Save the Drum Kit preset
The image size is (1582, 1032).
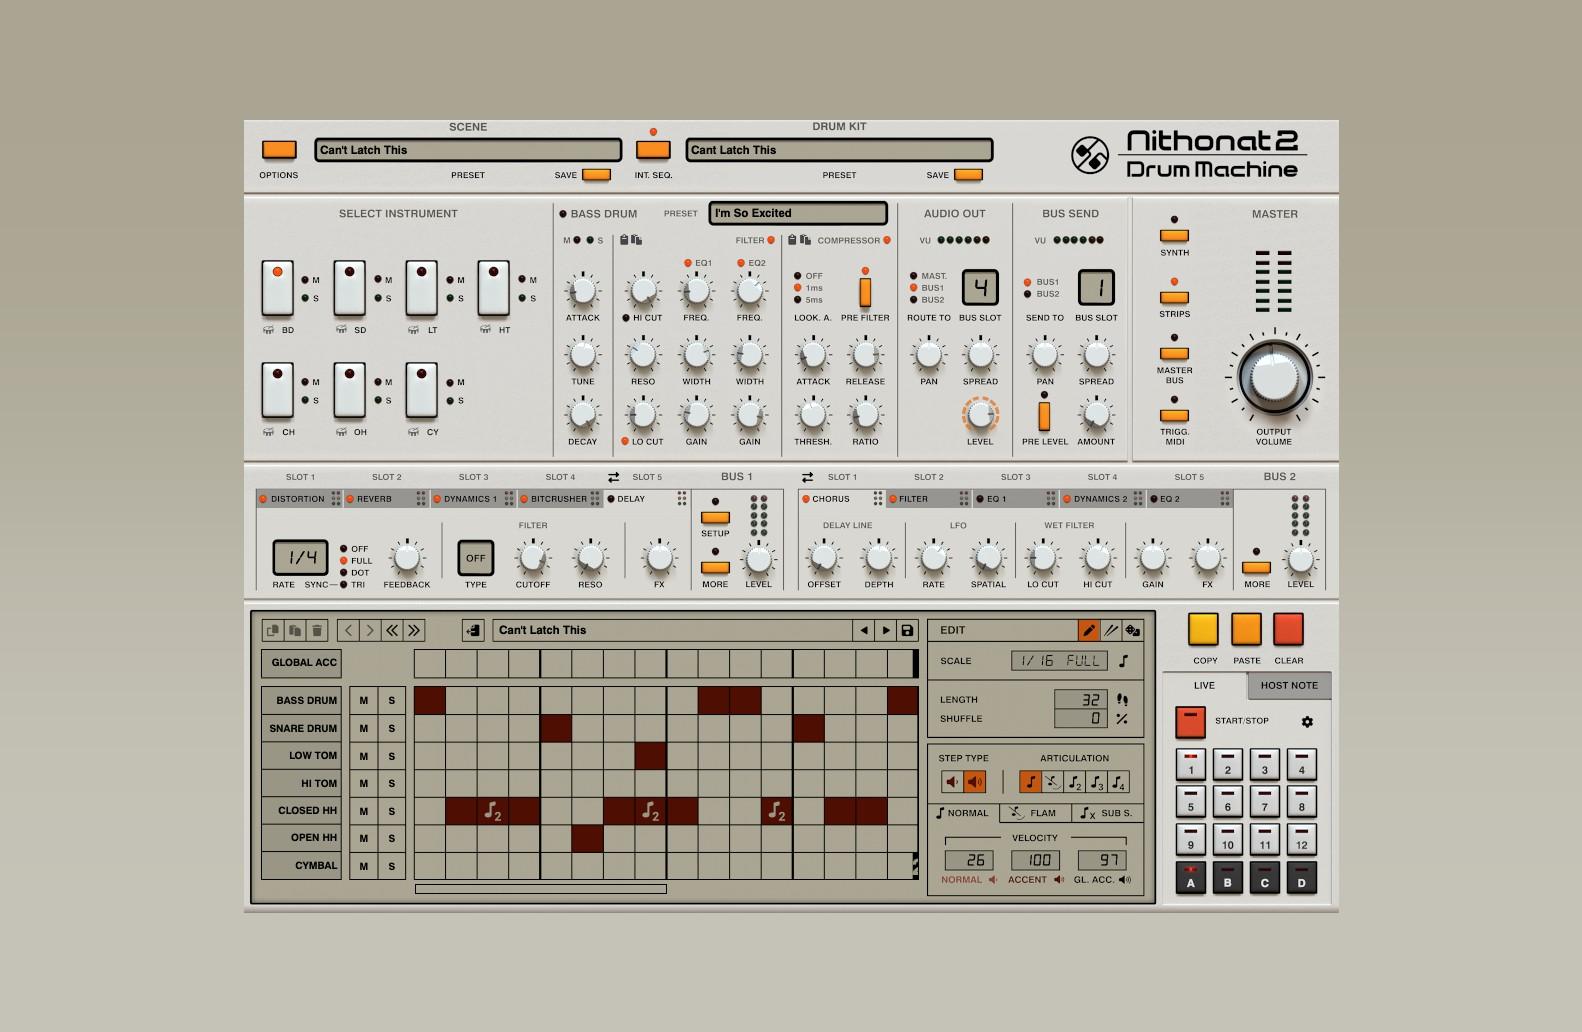coord(968,175)
